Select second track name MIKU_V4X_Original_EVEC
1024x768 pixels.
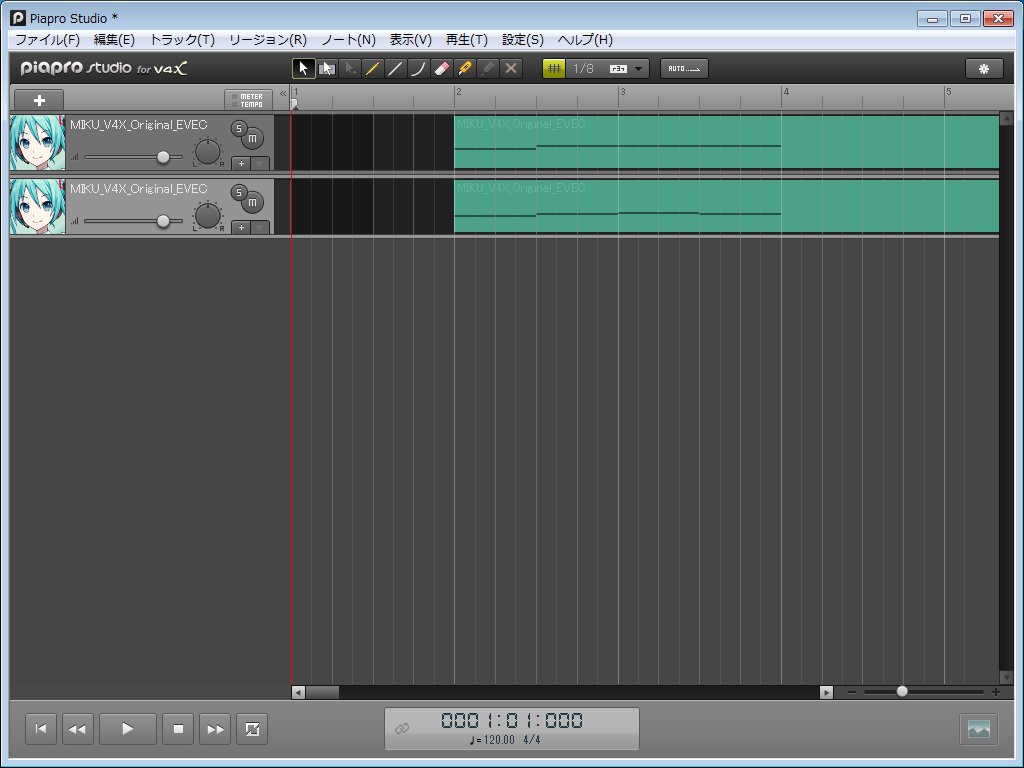[x=138, y=189]
